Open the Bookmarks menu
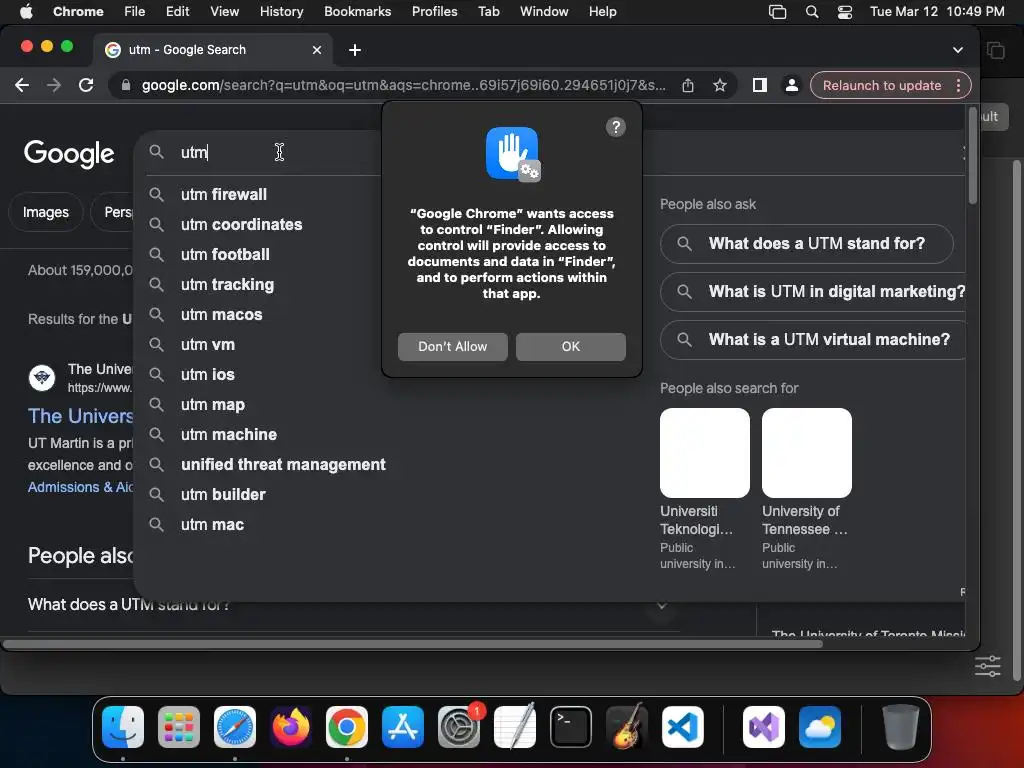1024x768 pixels. pos(357,12)
